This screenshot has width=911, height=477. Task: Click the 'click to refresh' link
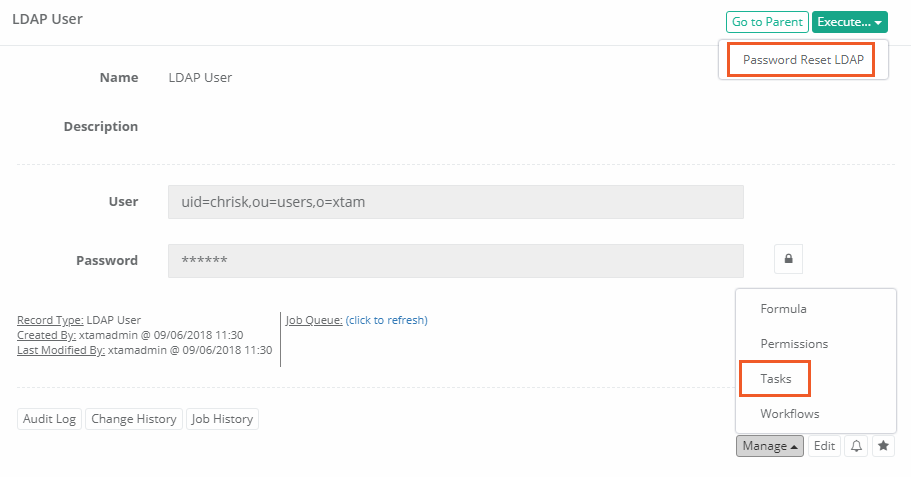tap(386, 320)
